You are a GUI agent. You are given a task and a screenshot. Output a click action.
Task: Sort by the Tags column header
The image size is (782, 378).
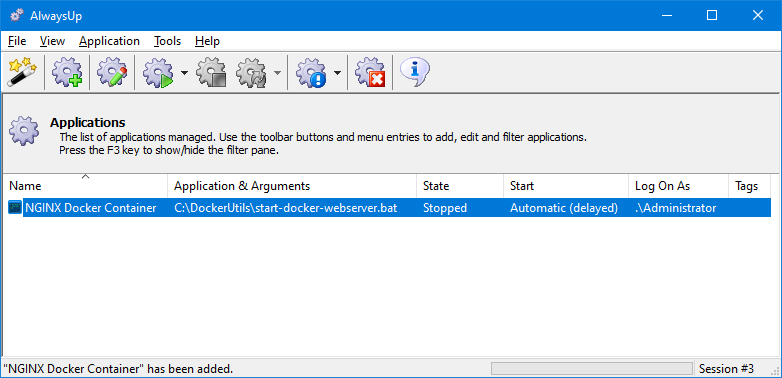pyautogui.click(x=750, y=186)
